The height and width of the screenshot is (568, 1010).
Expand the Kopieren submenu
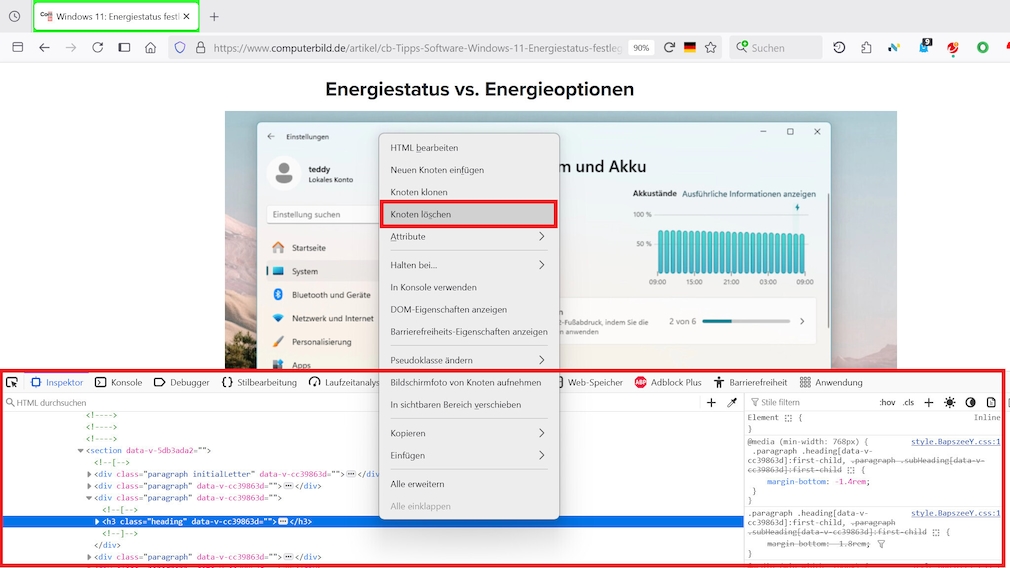click(469, 433)
